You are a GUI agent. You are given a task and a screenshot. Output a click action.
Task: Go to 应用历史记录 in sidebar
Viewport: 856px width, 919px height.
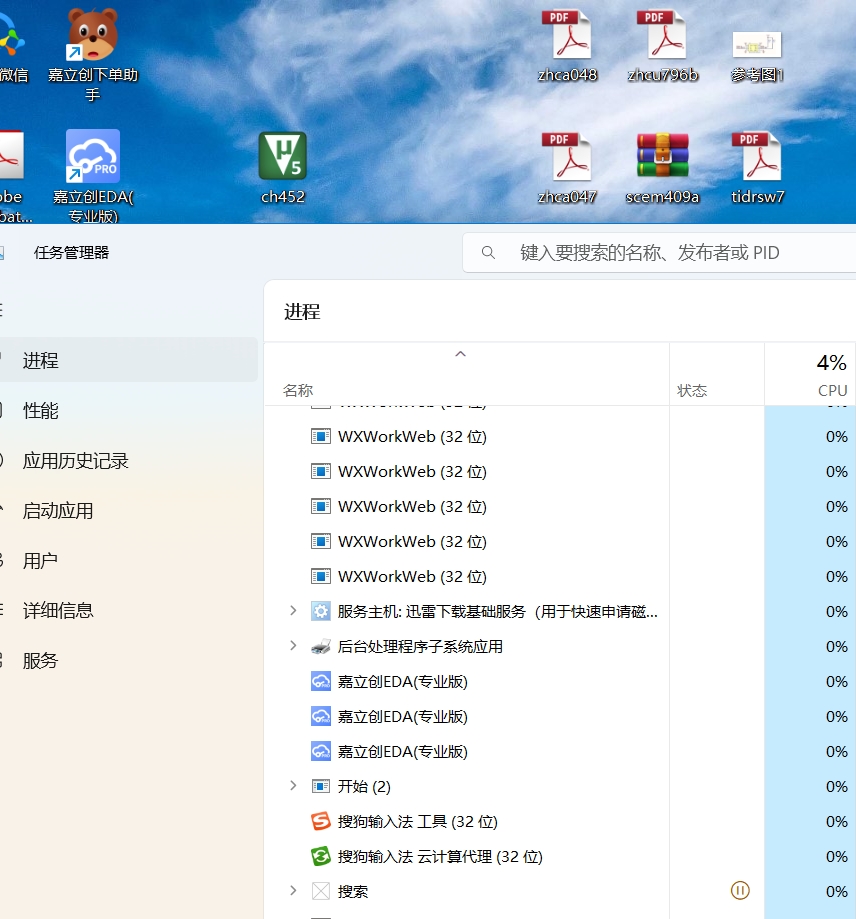(76, 461)
